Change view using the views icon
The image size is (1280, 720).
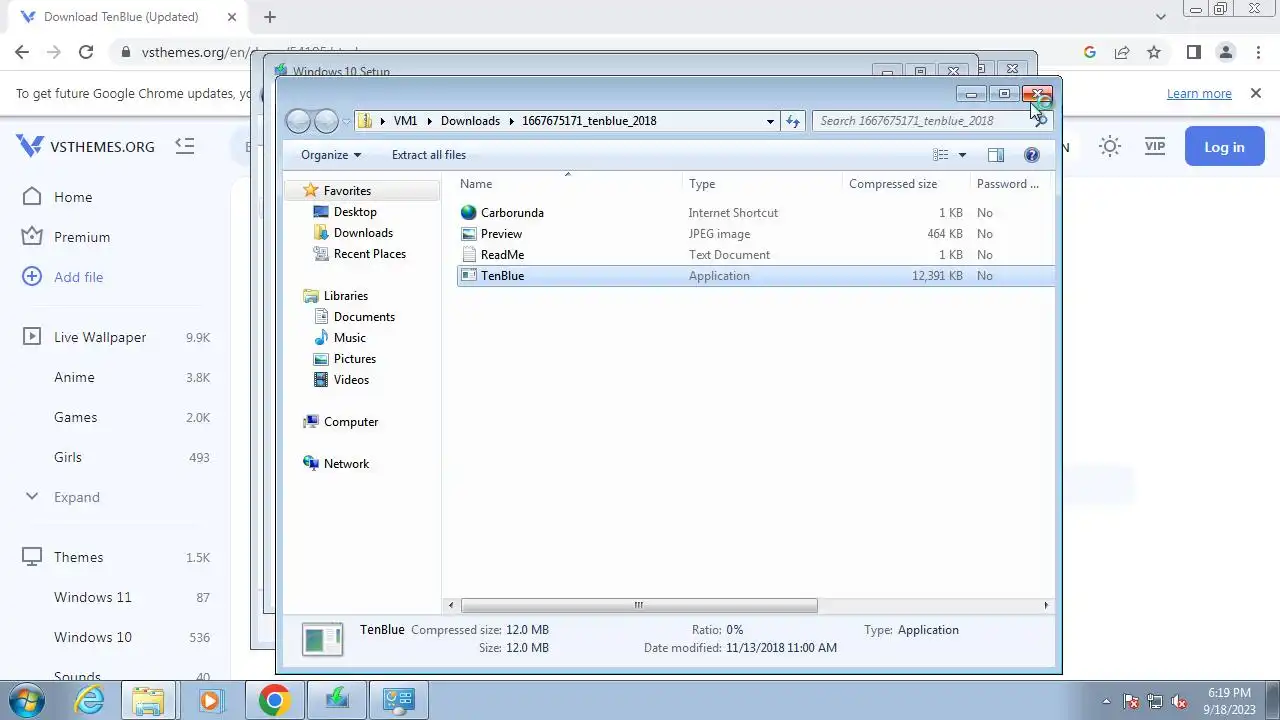click(941, 155)
